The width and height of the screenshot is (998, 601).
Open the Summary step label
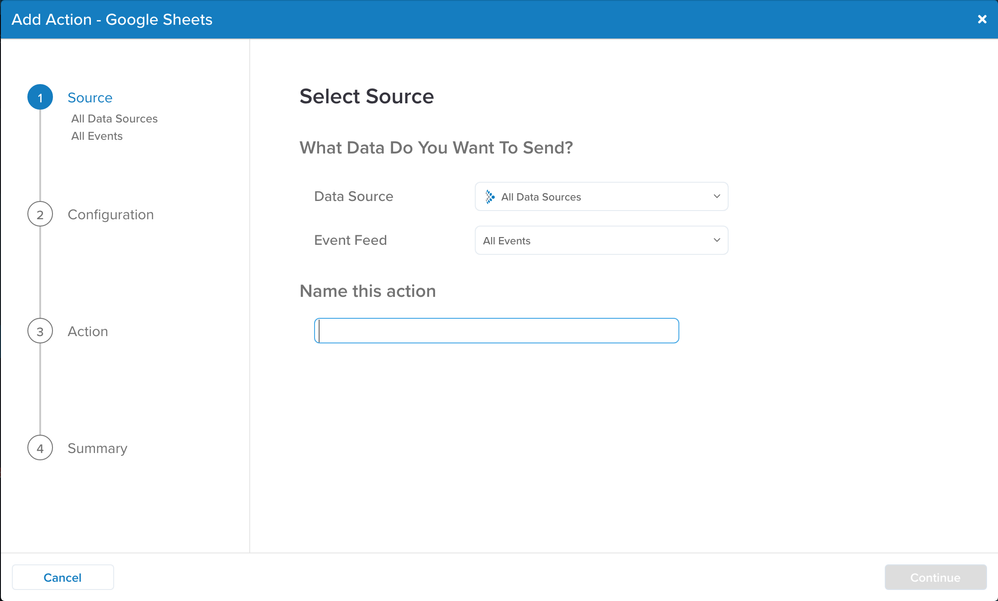tap(97, 449)
